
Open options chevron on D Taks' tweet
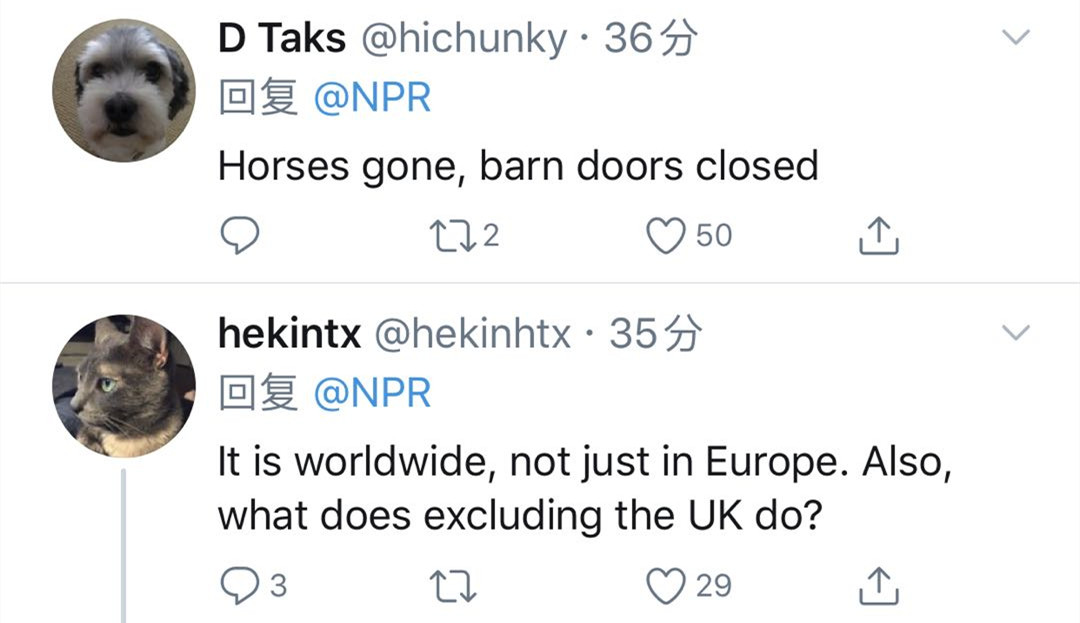[1016, 38]
